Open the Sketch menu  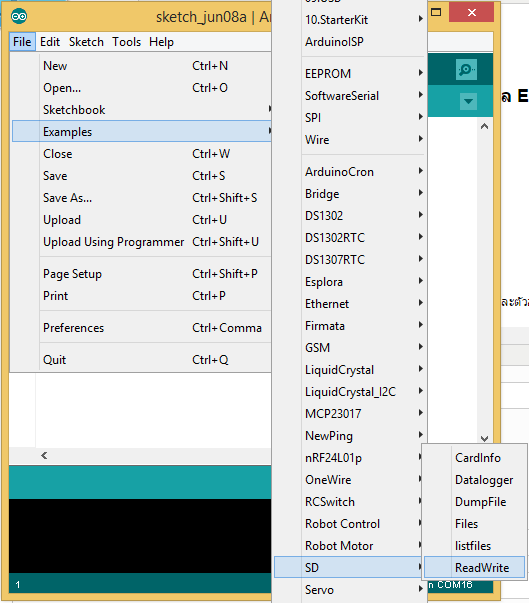[87, 42]
